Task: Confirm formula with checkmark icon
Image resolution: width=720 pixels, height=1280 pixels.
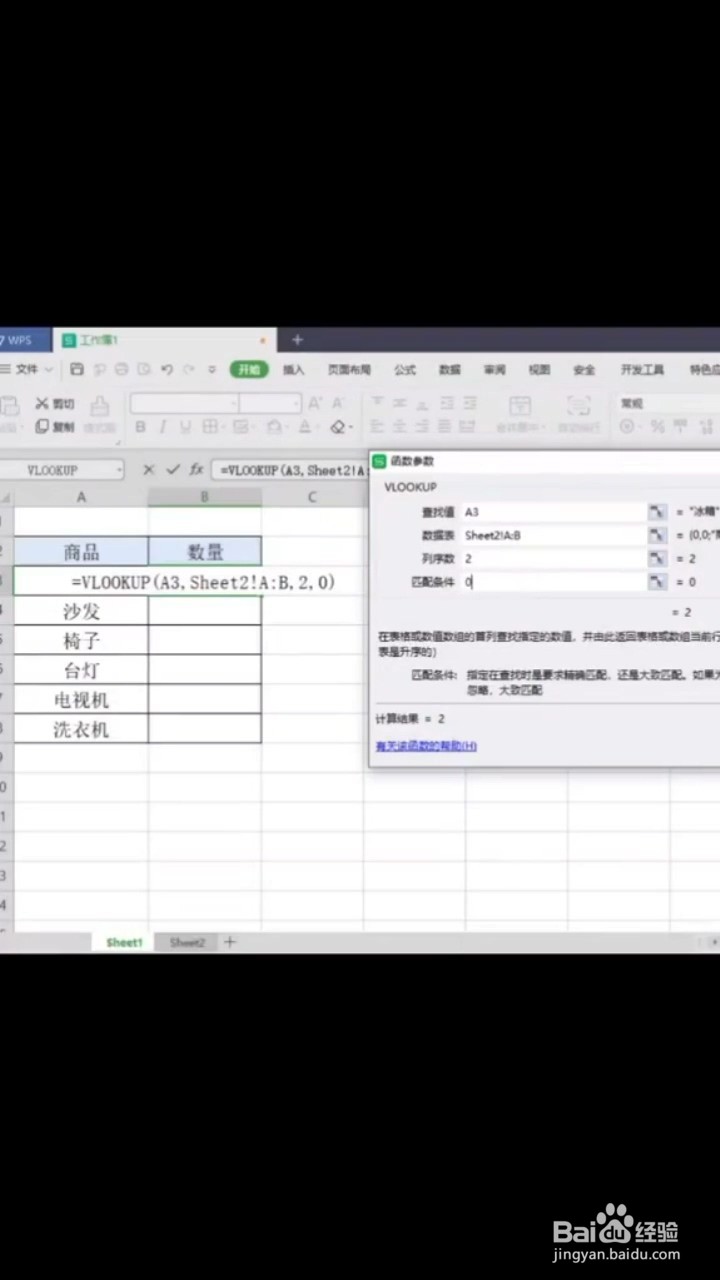Action: point(173,469)
